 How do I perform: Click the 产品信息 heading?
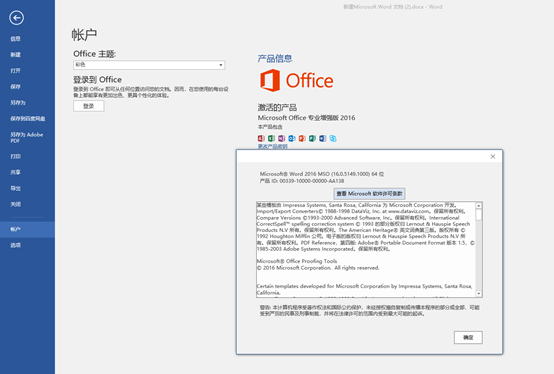[x=275, y=58]
